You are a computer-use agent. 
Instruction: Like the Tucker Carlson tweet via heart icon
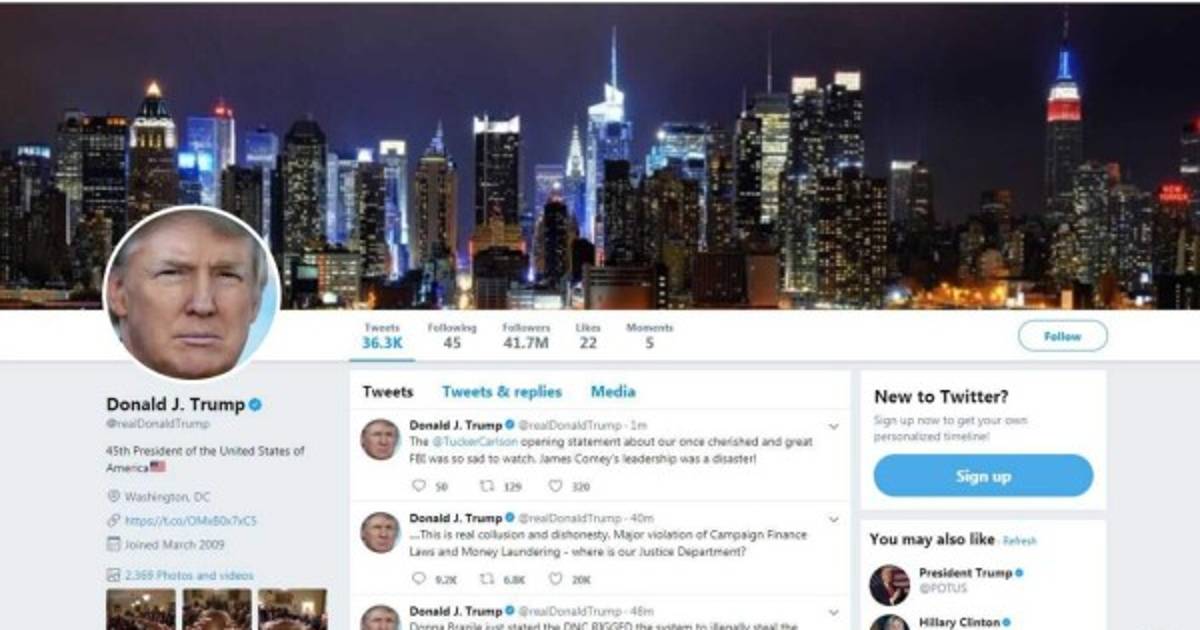555,487
